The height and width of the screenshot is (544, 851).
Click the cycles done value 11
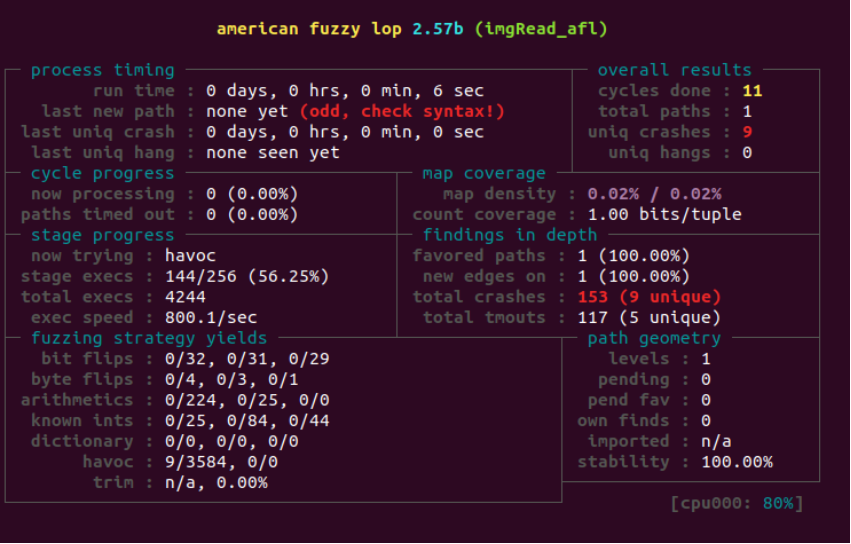coord(752,90)
